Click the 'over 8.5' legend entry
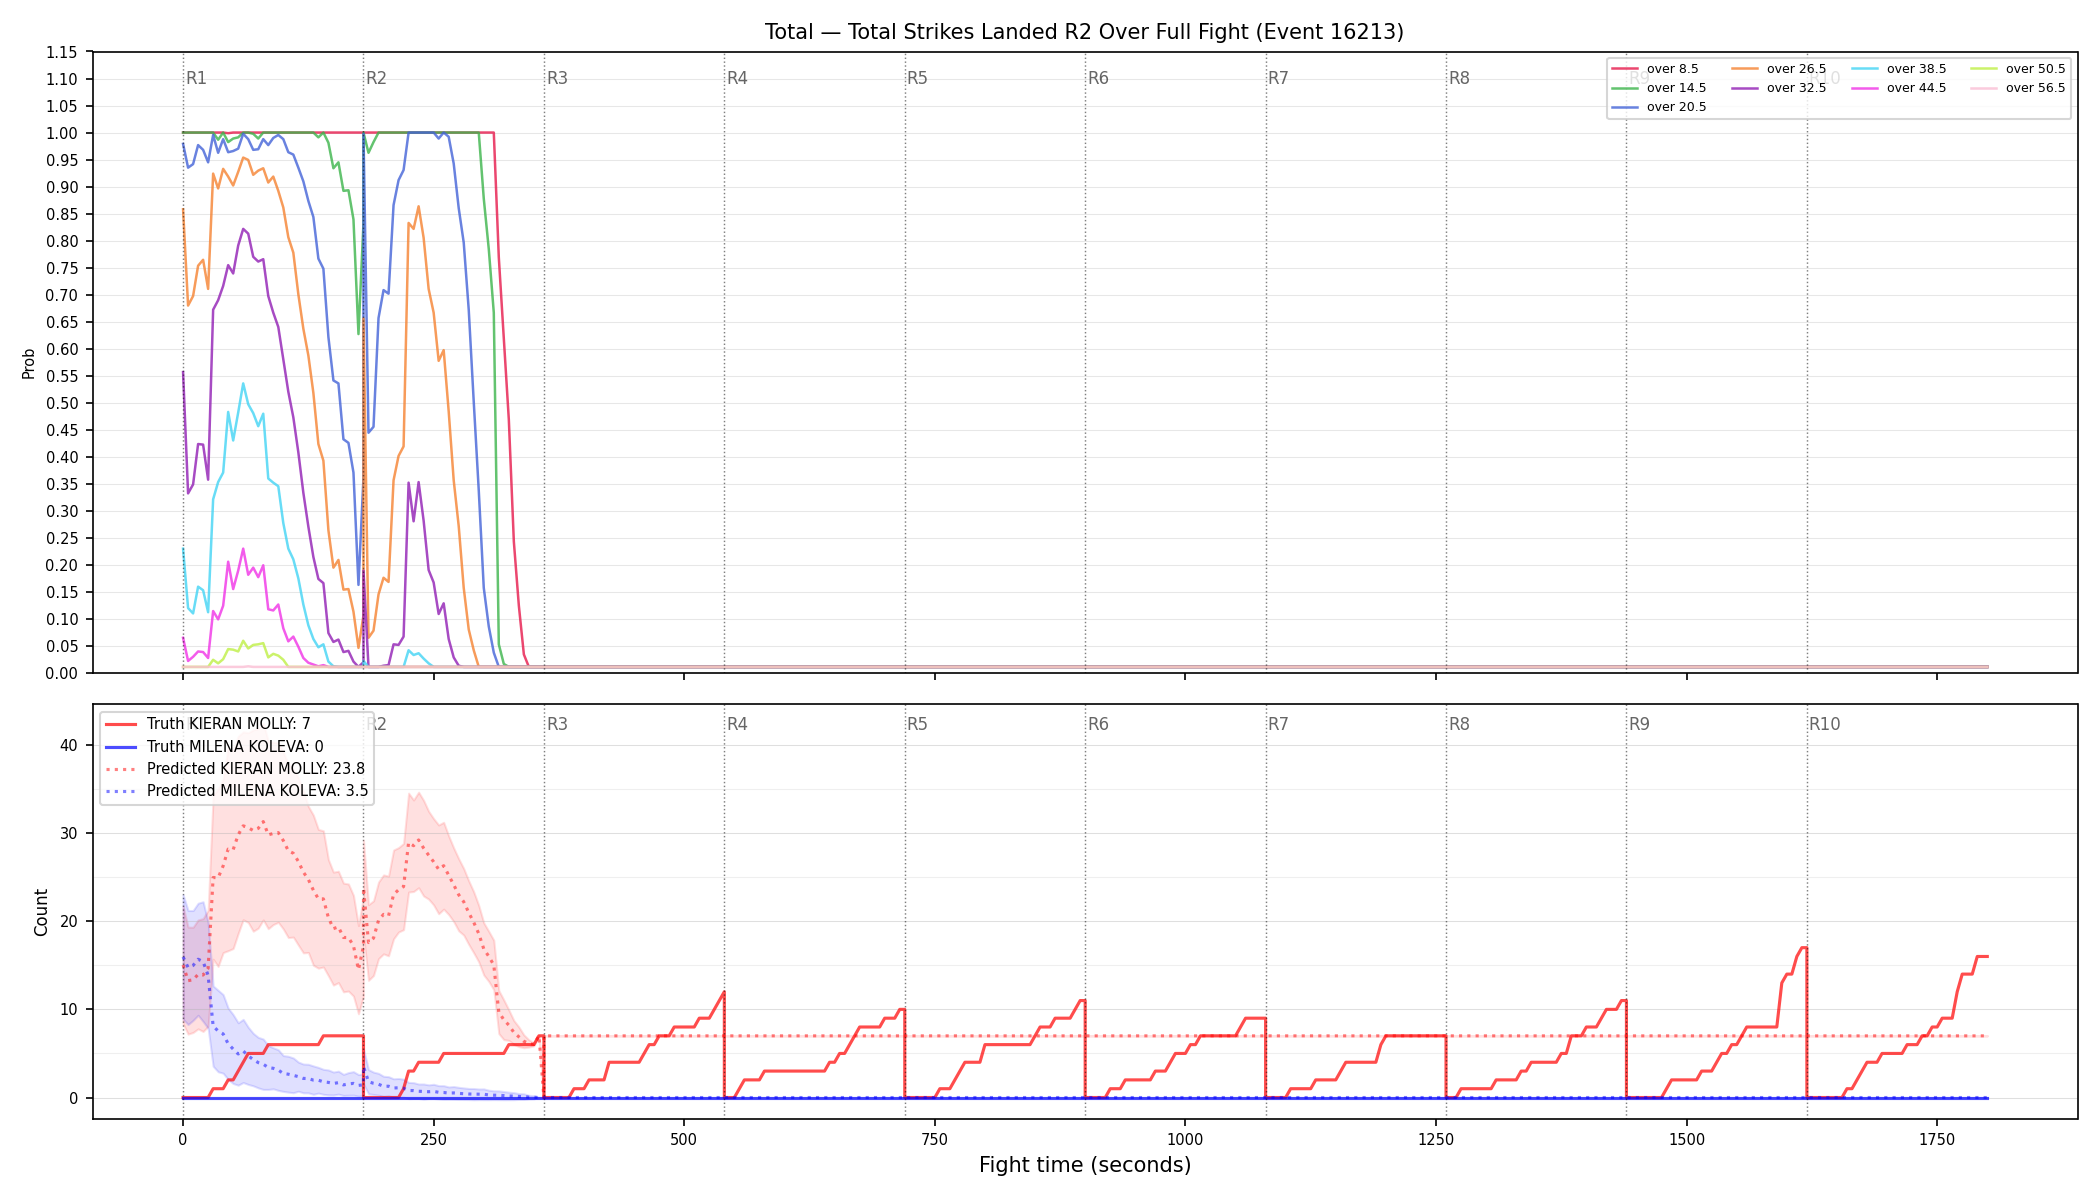Image resolution: width=2100 pixels, height=1200 pixels. coord(1656,69)
